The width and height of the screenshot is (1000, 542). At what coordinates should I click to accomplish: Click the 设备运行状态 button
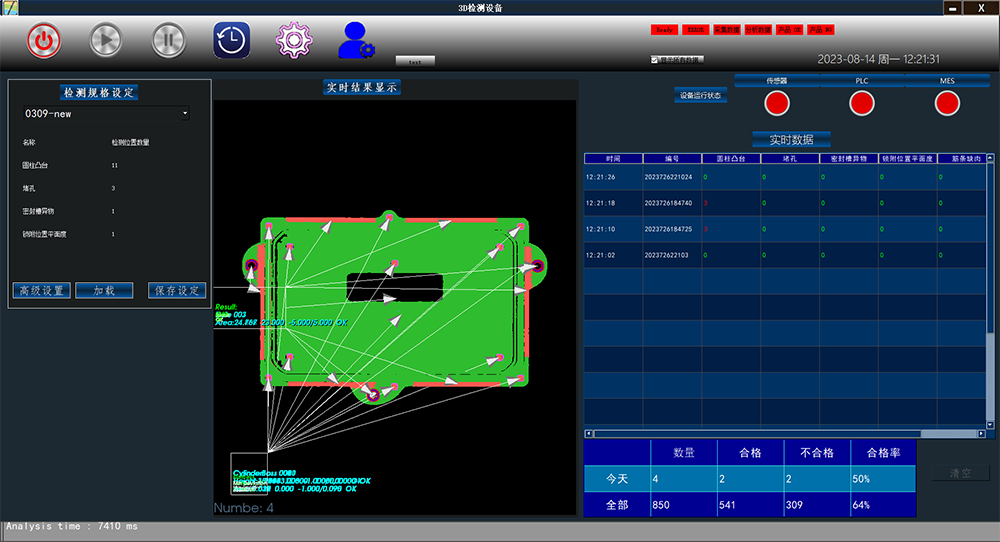click(700, 96)
